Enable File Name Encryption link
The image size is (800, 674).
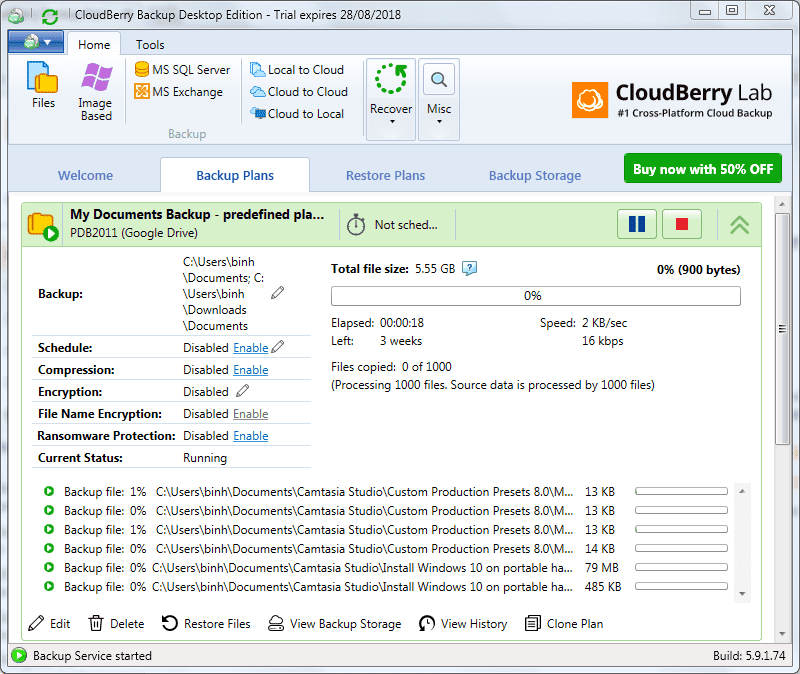pos(251,414)
